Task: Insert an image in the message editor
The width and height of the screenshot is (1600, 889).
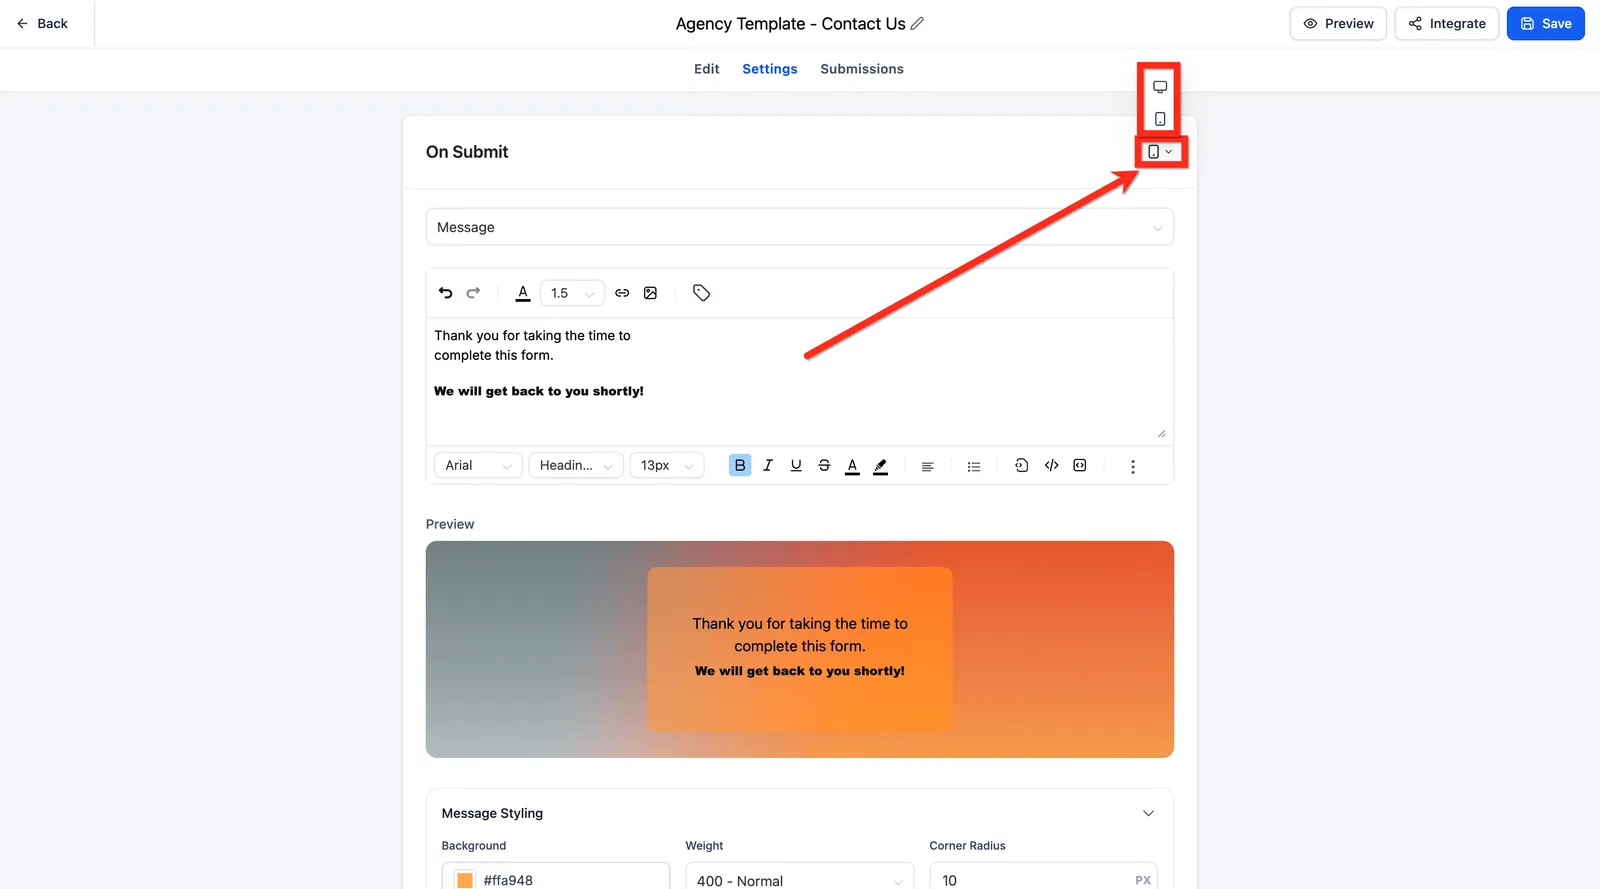Action: click(x=650, y=293)
